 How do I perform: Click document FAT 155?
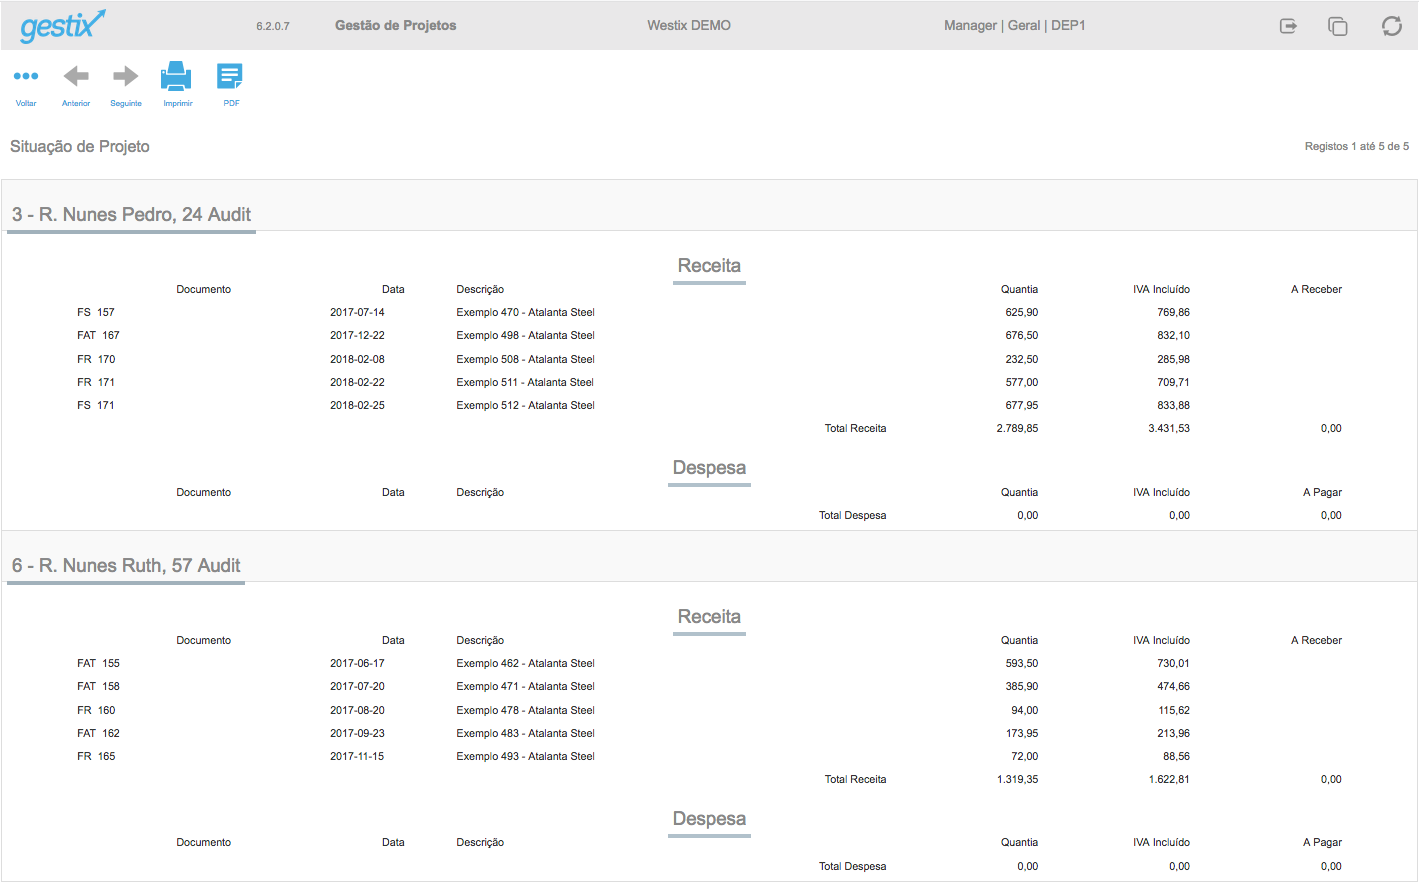[98, 663]
